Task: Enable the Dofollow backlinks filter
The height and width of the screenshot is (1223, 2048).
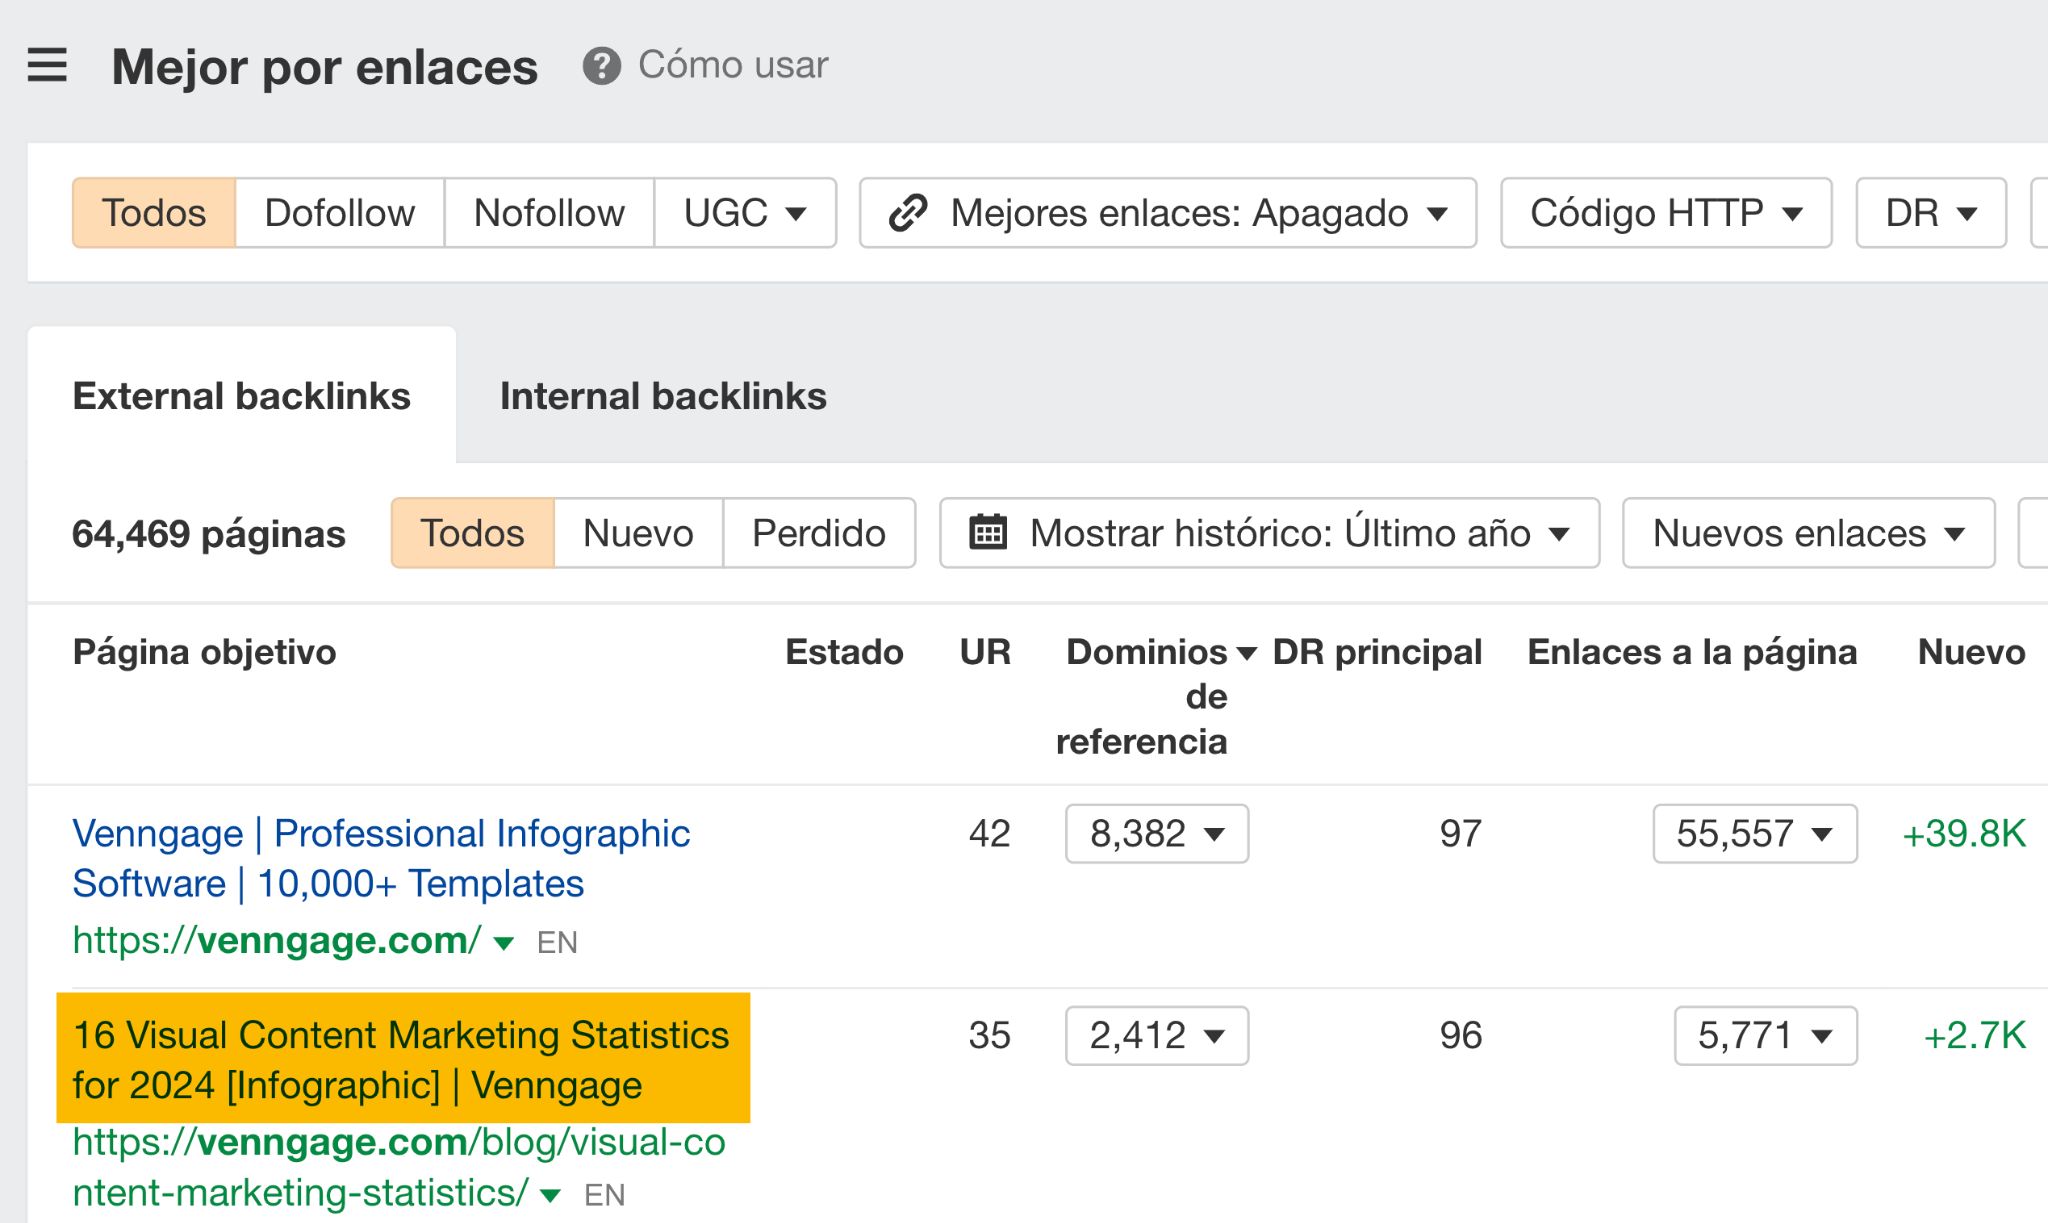Action: (339, 212)
